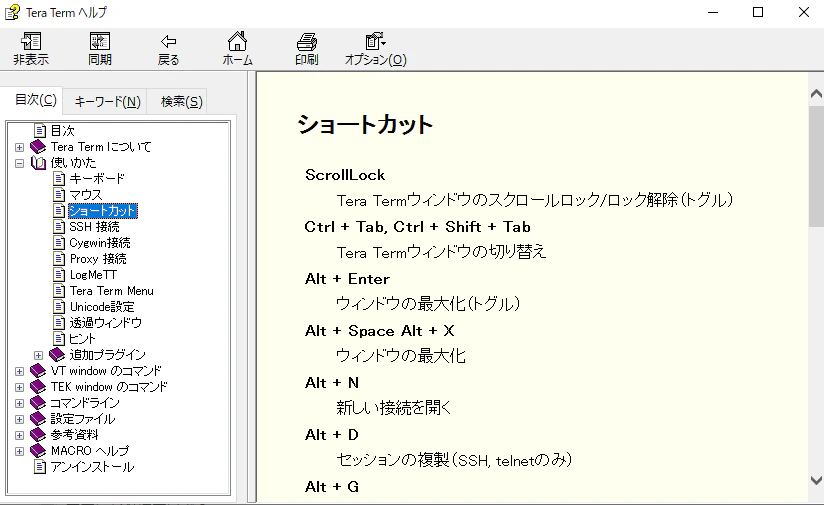The height and width of the screenshot is (505, 824).
Task: Open the LogMeTT topic
Action: [x=93, y=275]
